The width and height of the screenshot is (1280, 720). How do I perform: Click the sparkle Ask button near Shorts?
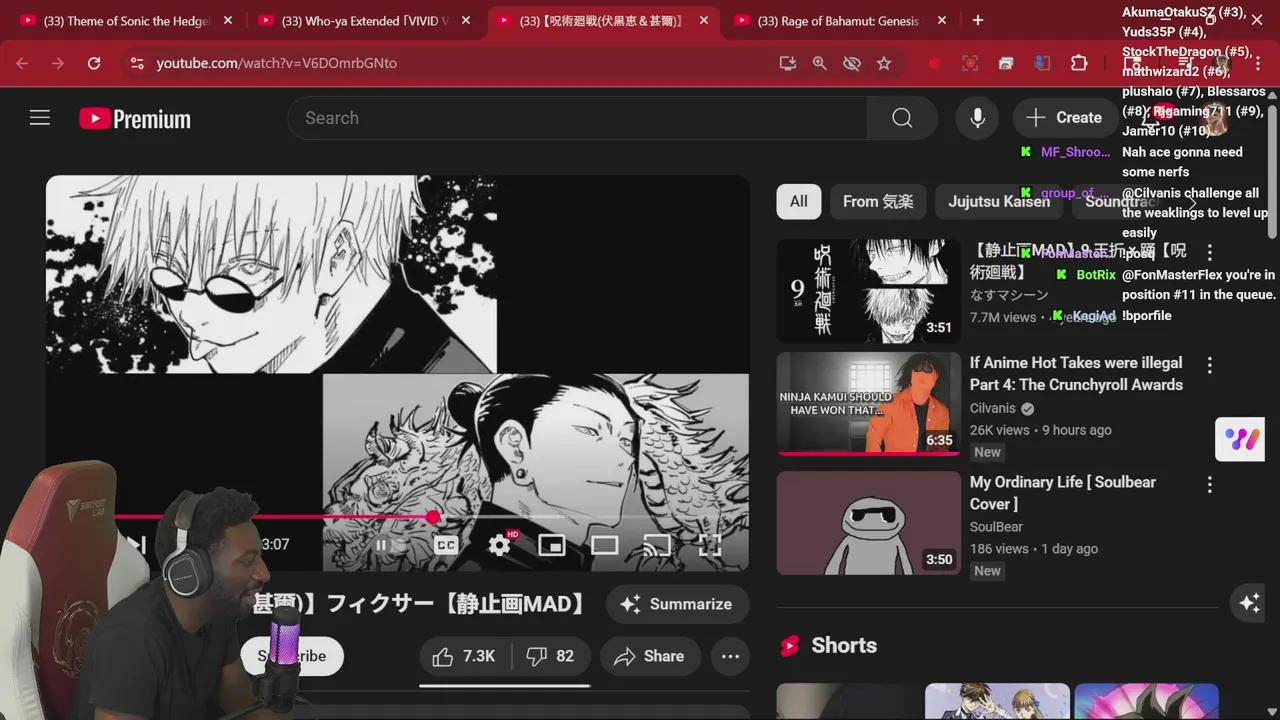click(1250, 603)
